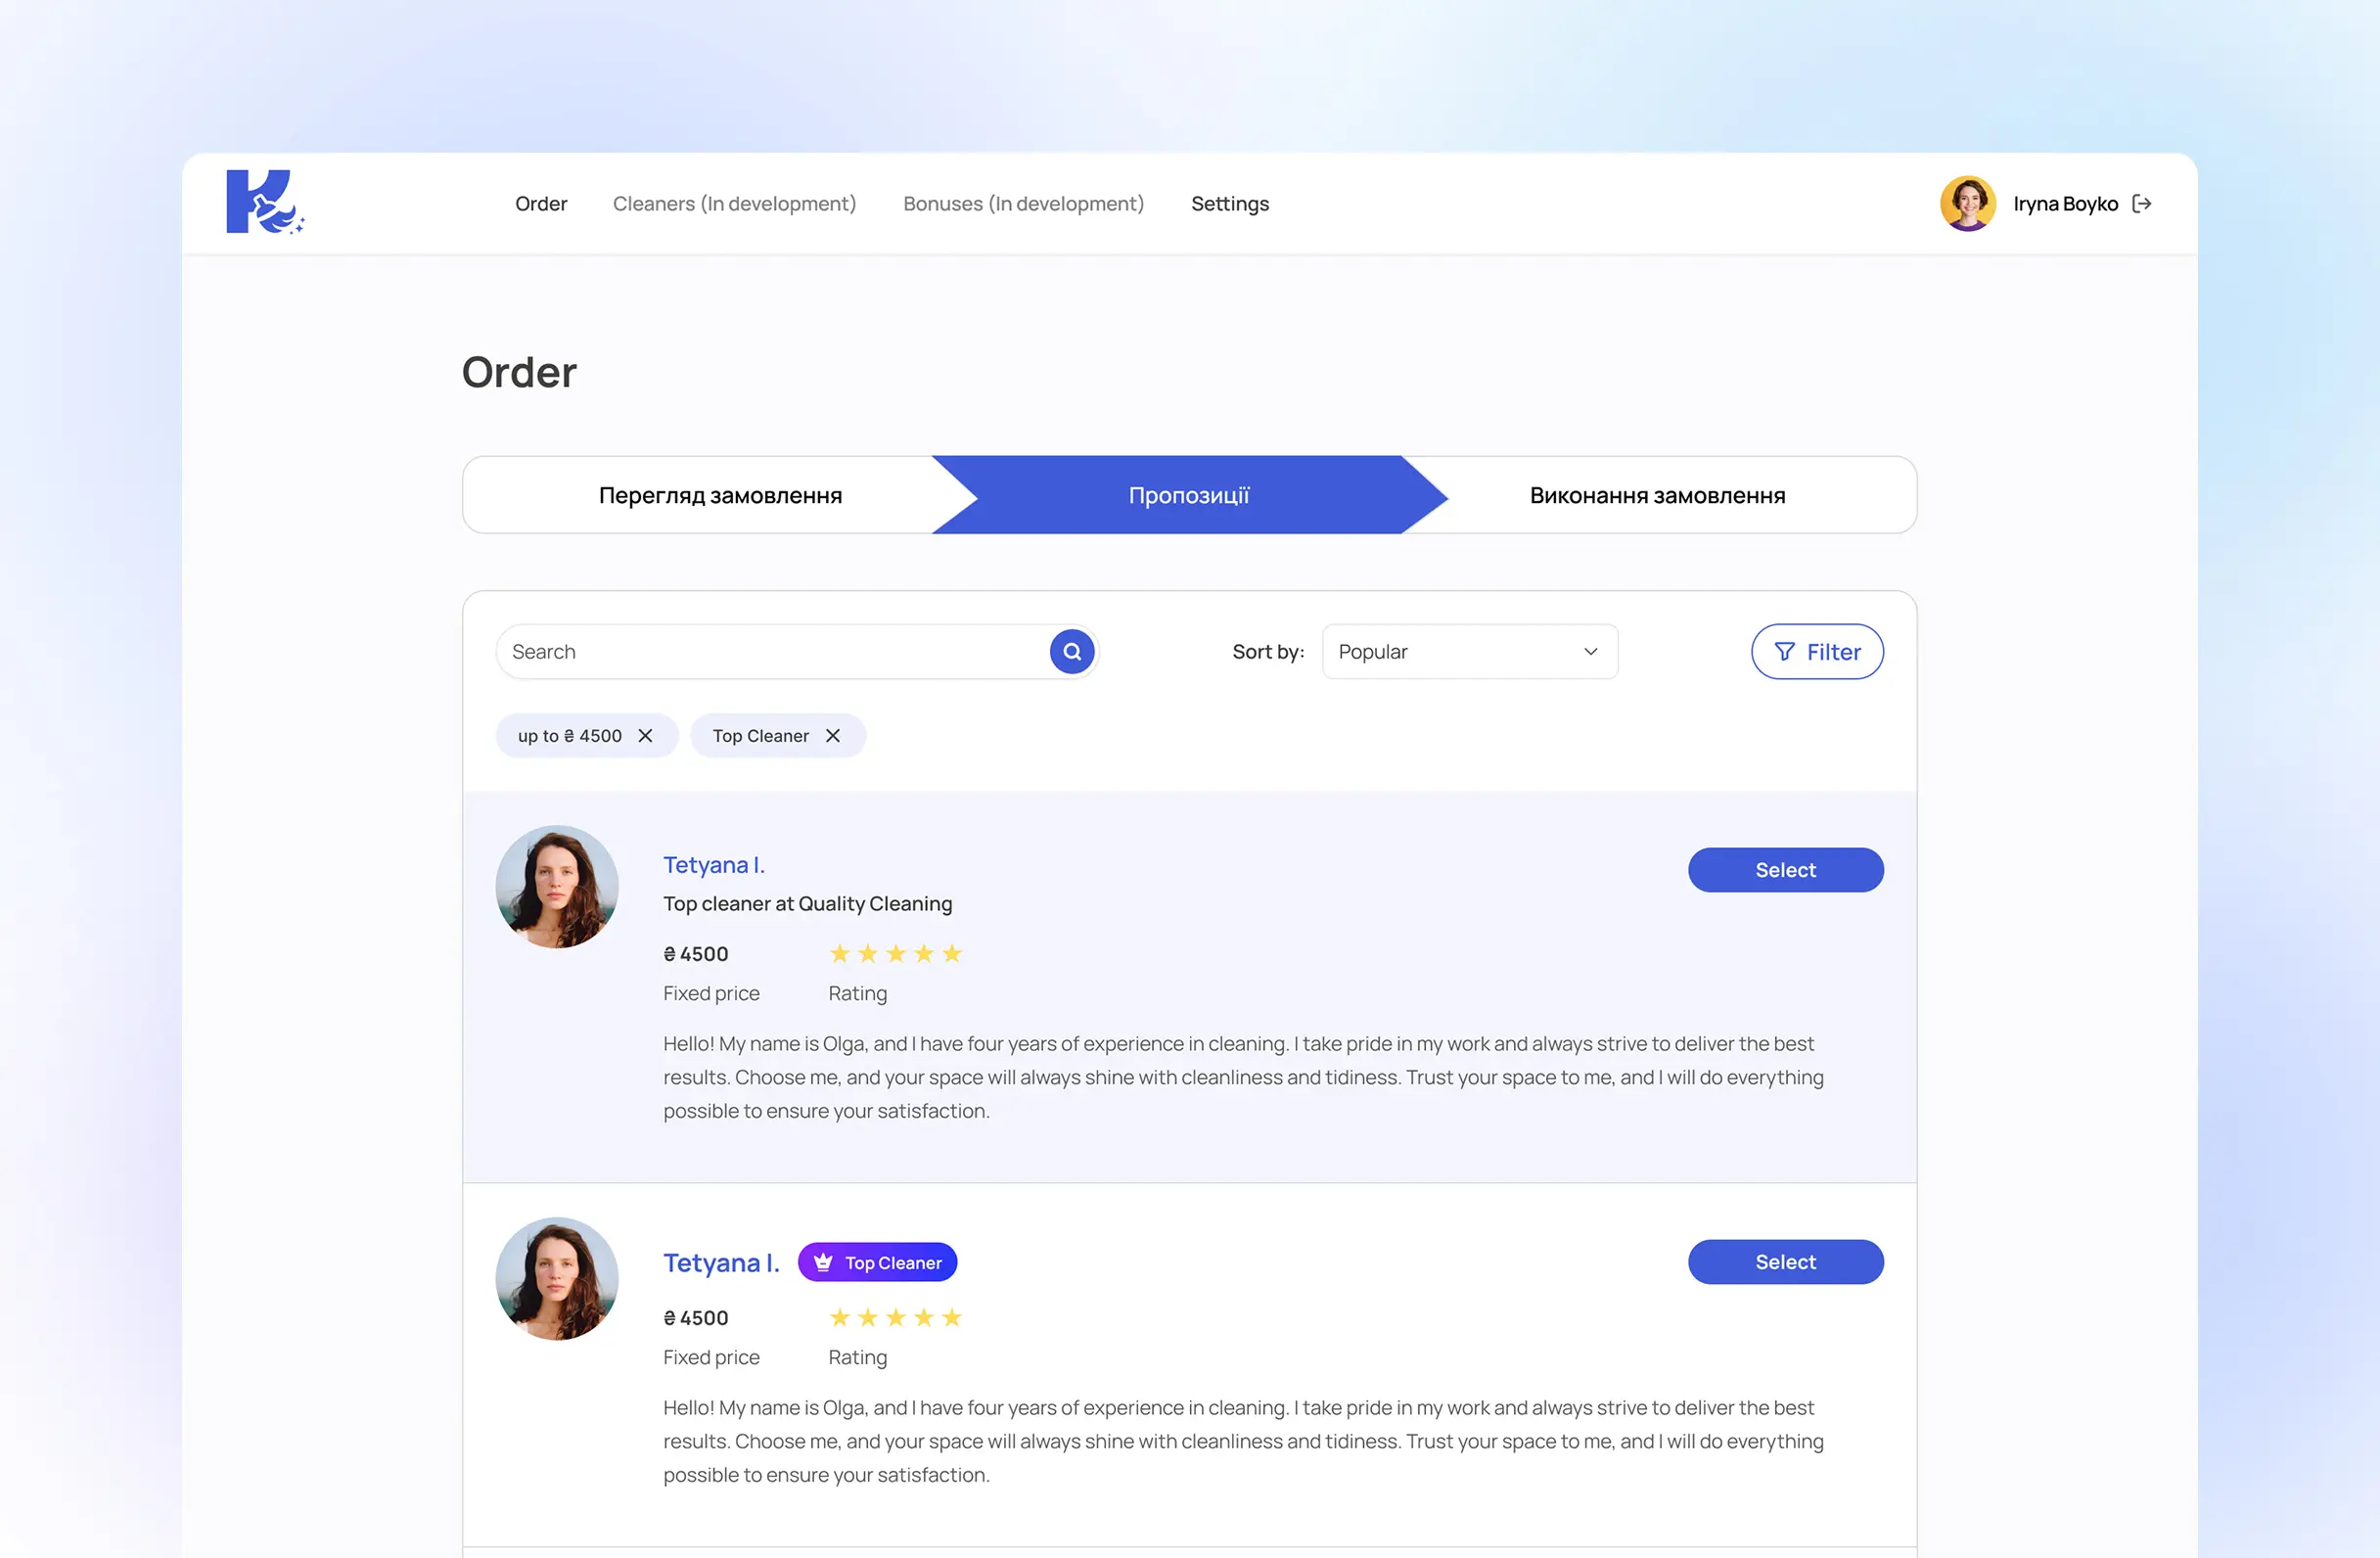This screenshot has height=1558, width=2380.
Task: Open the Sort by Popular dropdown
Action: tap(1469, 652)
